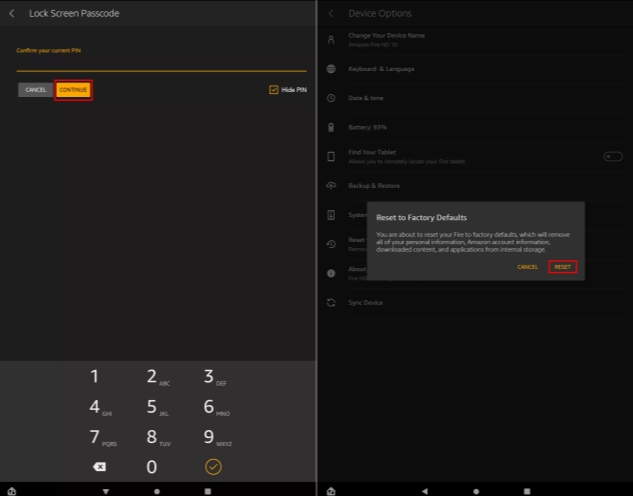Toggle the Find Your Tablet switch
This screenshot has width=633, height=496.
coord(612,156)
